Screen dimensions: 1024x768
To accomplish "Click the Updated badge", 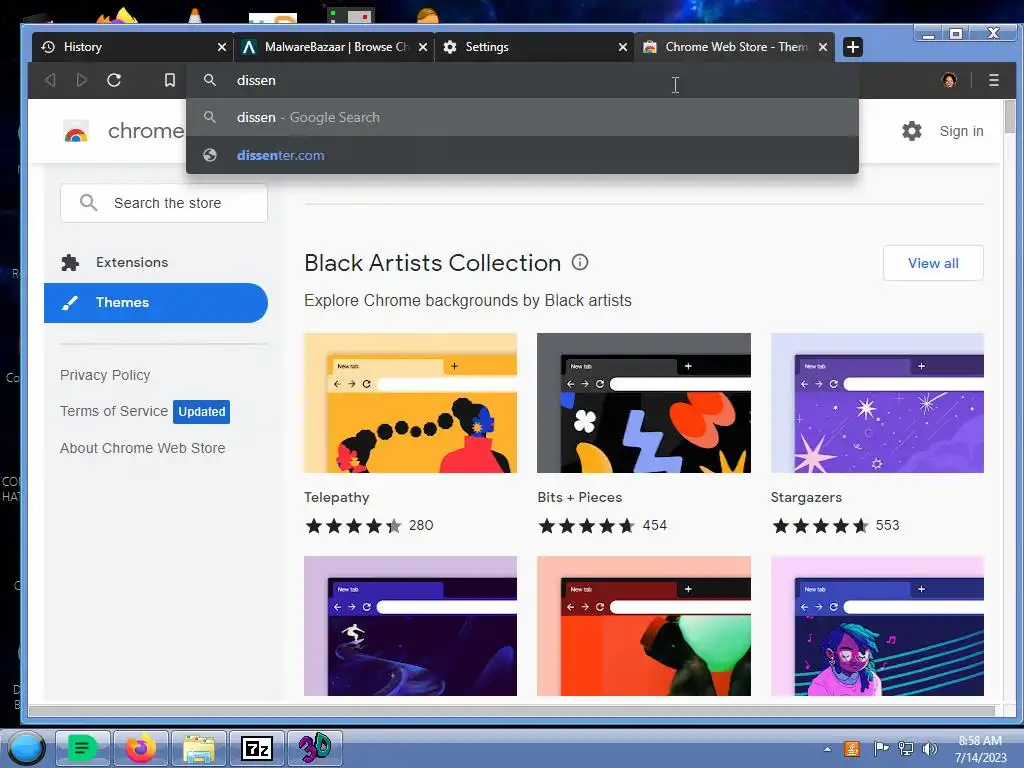I will [201, 411].
